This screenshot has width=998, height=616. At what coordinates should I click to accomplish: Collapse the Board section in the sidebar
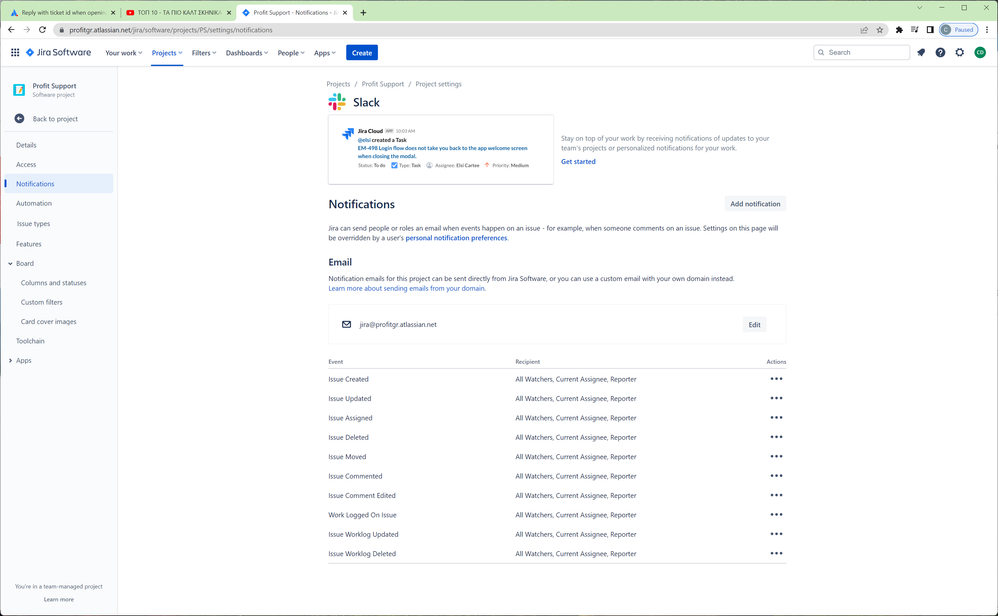click(10, 263)
